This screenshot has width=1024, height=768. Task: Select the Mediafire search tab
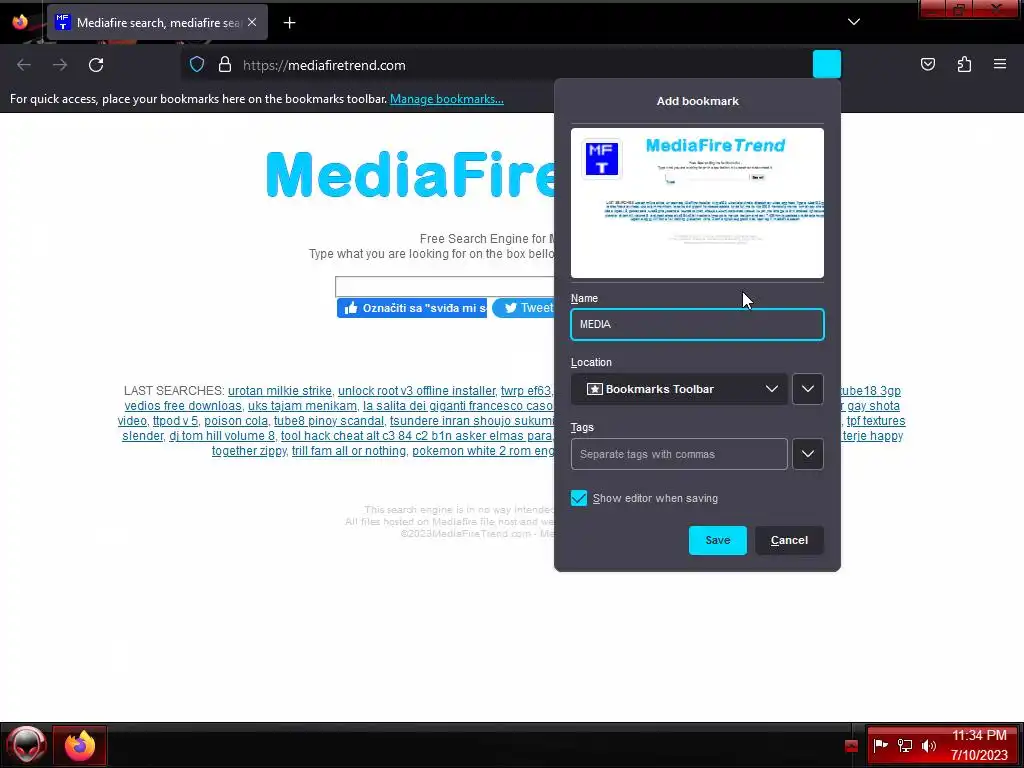tap(157, 22)
